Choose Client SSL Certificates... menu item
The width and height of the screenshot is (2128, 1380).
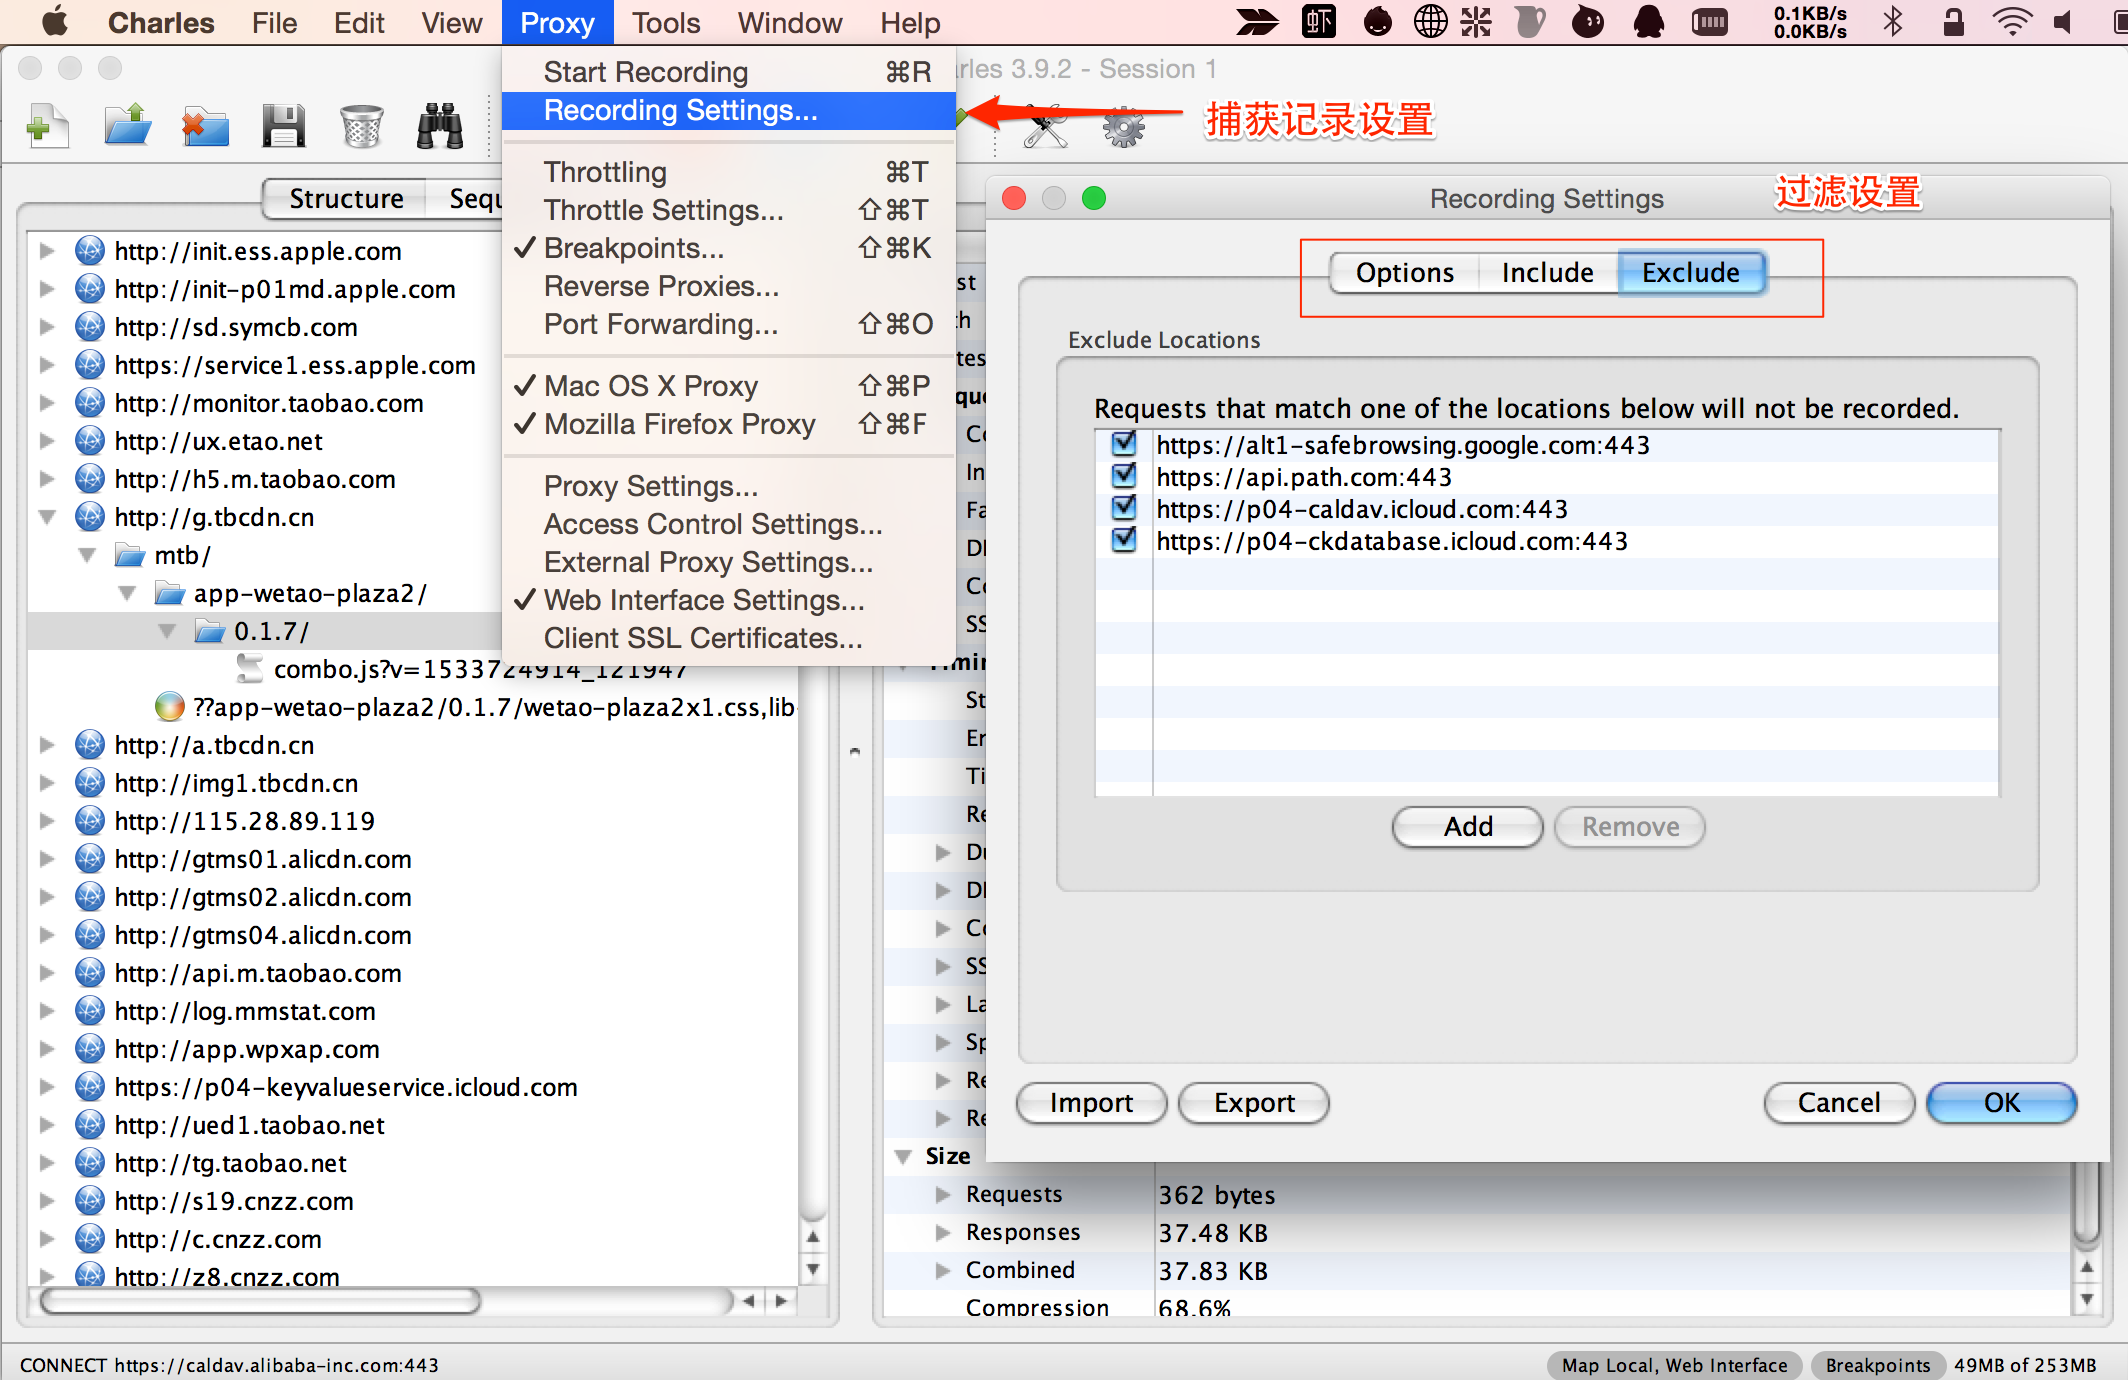coord(729,638)
